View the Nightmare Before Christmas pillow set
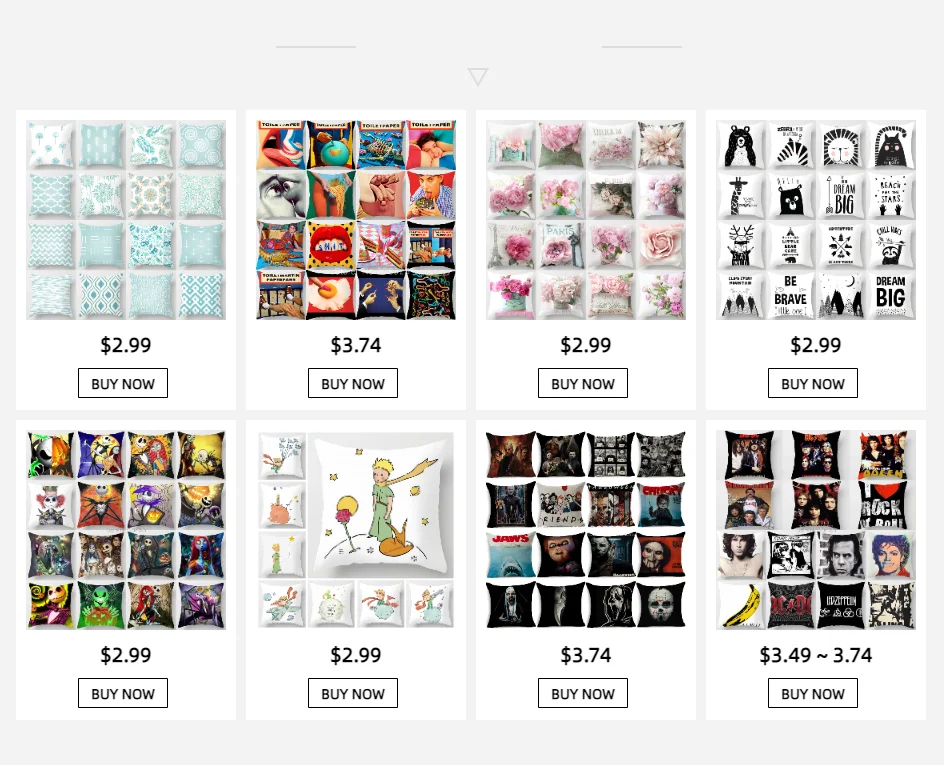 (126, 530)
